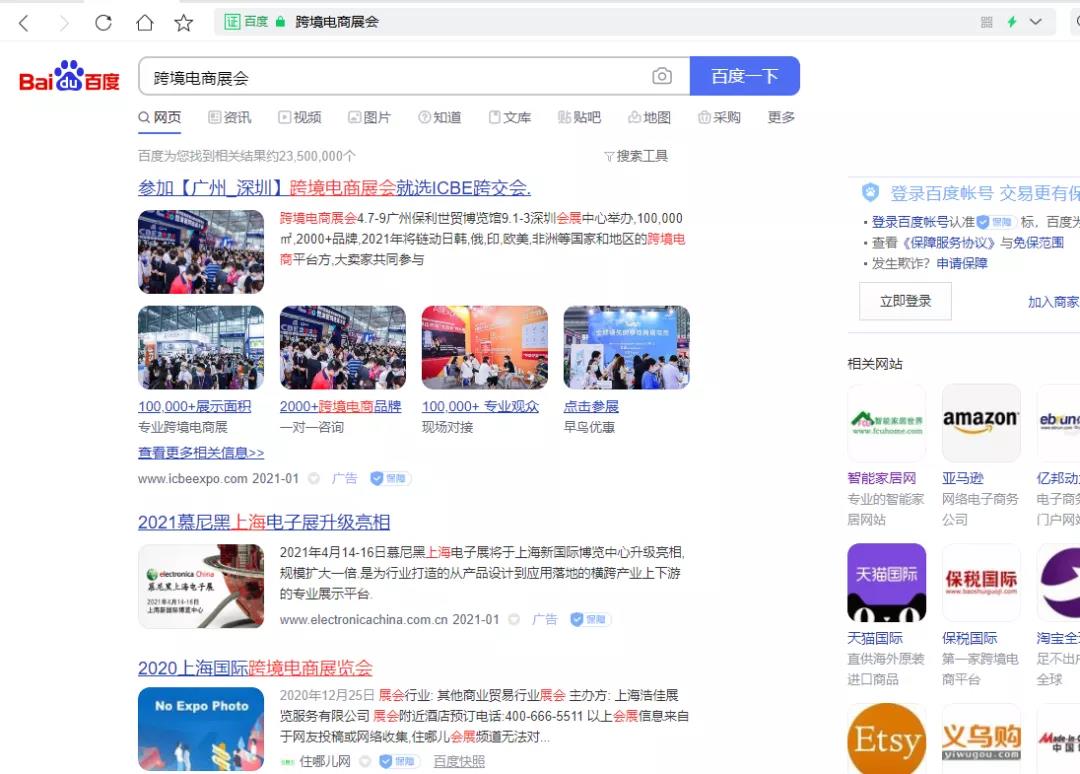
Task: Open the 更多 tab menu
Action: point(781,118)
